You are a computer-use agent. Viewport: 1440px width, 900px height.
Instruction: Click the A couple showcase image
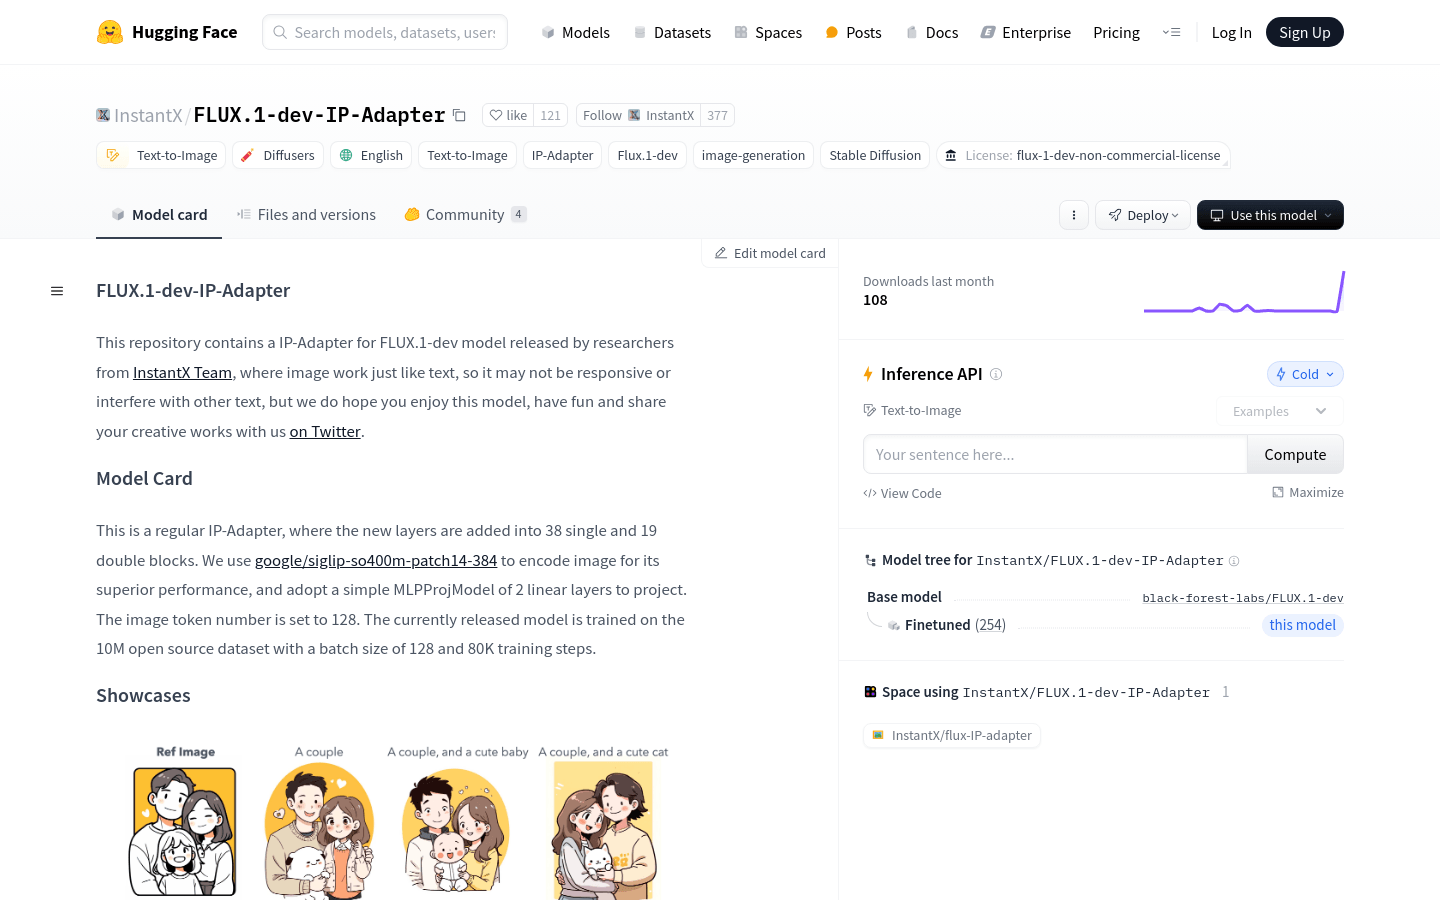(x=319, y=830)
